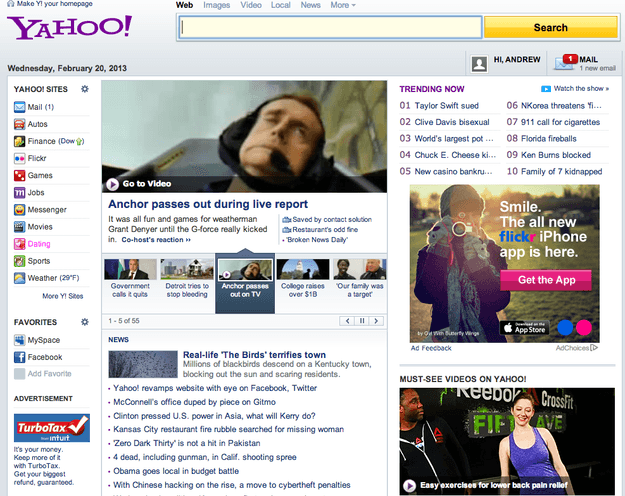The image size is (625, 496).
Task: Open the Sports icon
Action: [20, 261]
